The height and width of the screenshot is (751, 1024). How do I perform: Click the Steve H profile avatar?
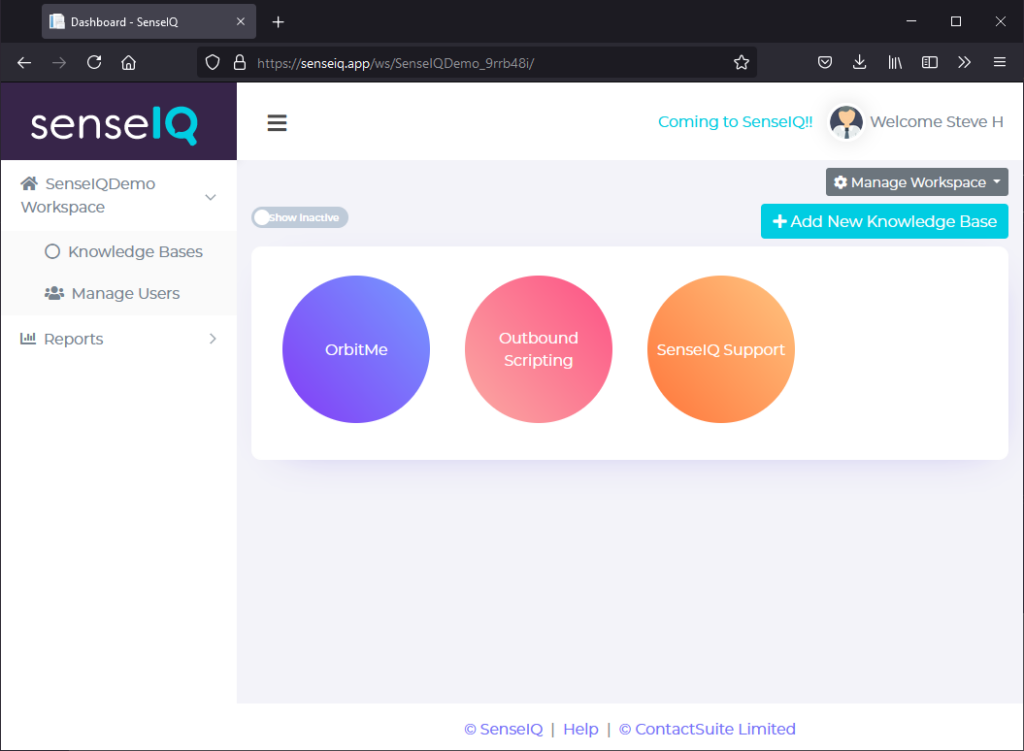(846, 121)
